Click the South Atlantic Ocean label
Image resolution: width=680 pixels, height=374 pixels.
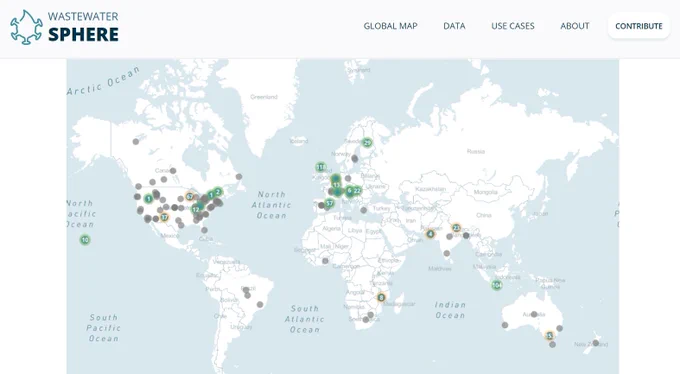click(x=304, y=319)
